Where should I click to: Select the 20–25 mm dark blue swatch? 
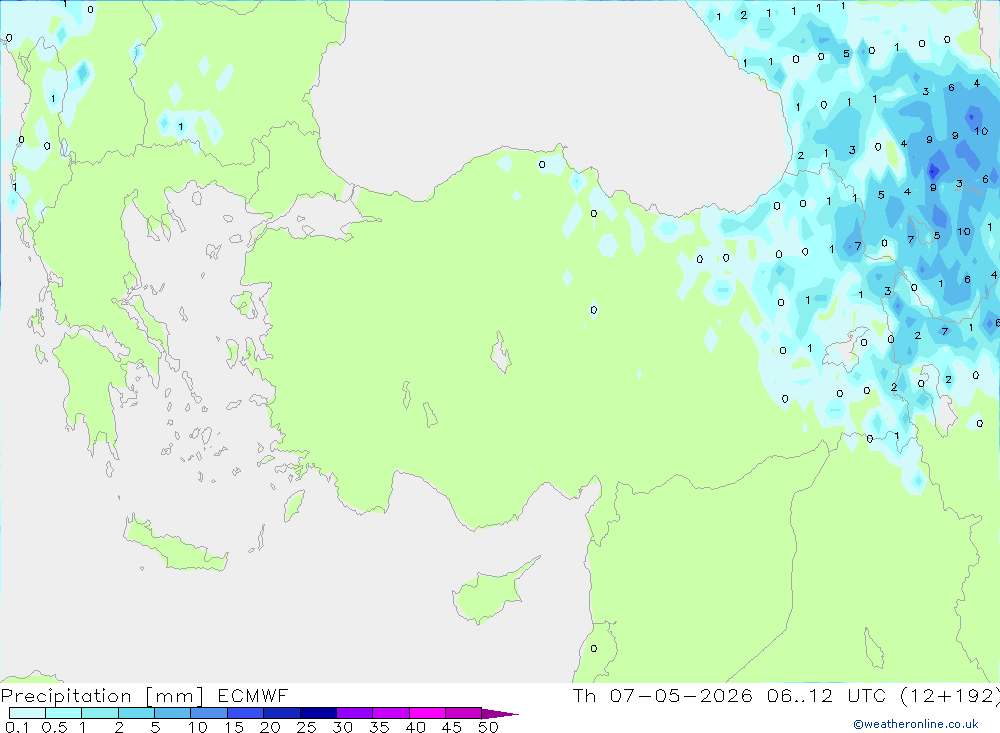pos(282,713)
